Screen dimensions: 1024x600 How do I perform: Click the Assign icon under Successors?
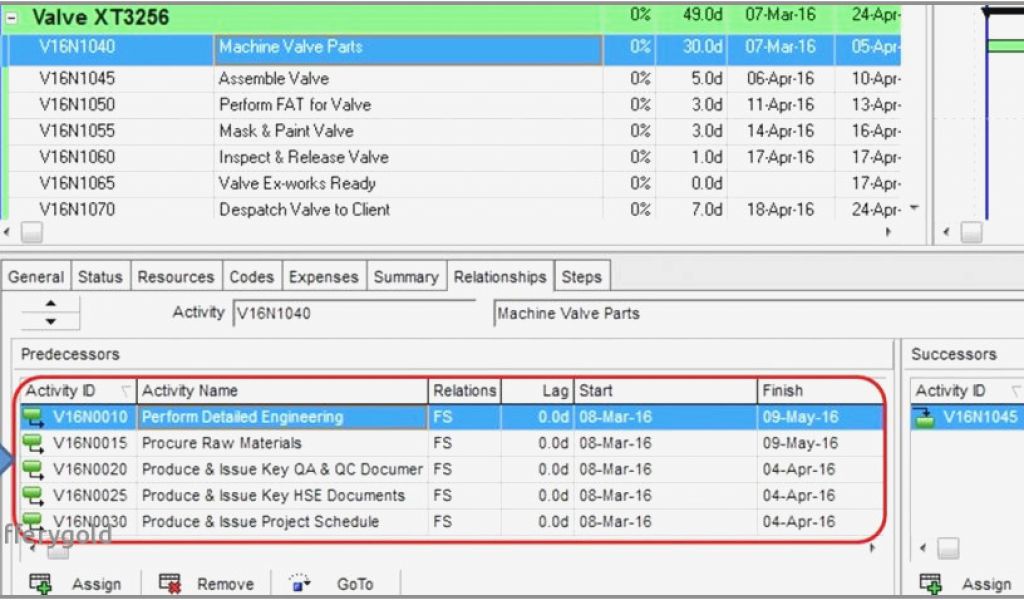tap(931, 583)
